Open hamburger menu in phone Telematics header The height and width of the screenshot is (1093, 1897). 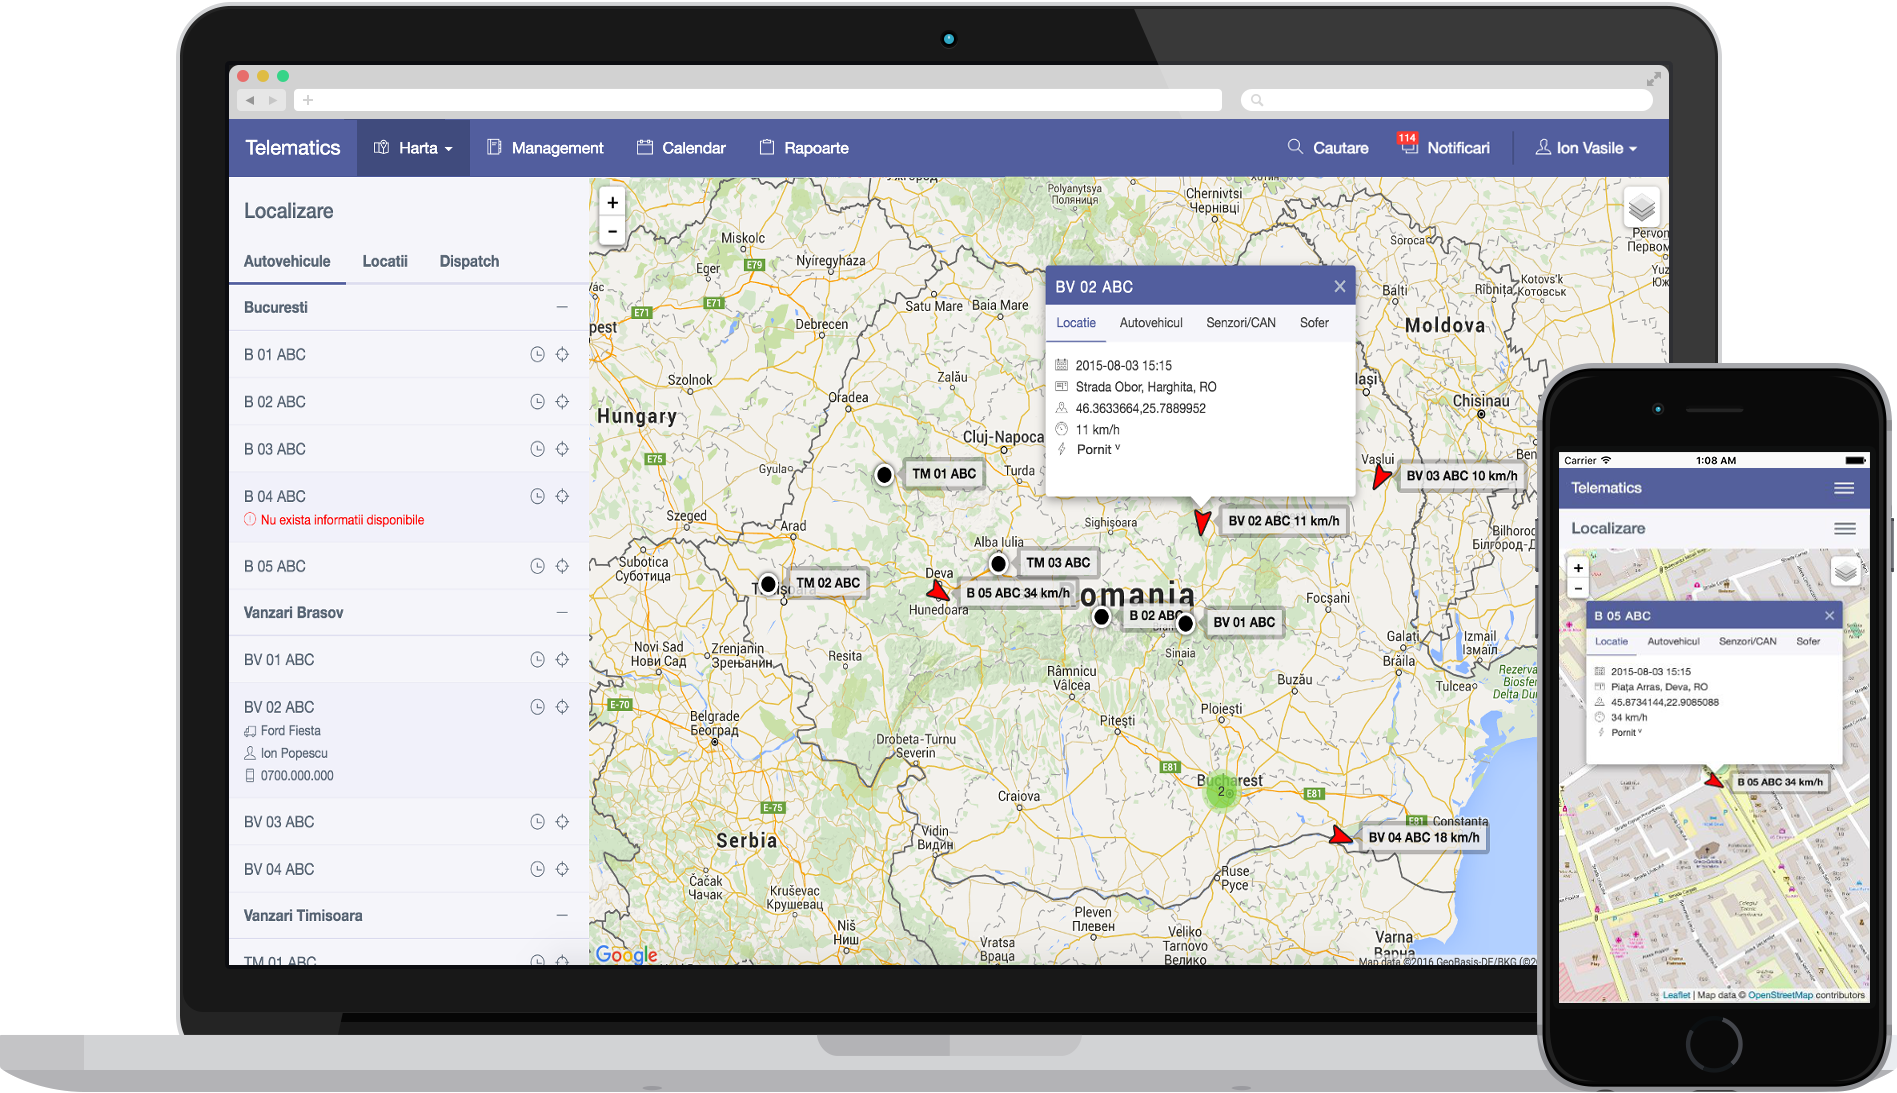coord(1844,488)
